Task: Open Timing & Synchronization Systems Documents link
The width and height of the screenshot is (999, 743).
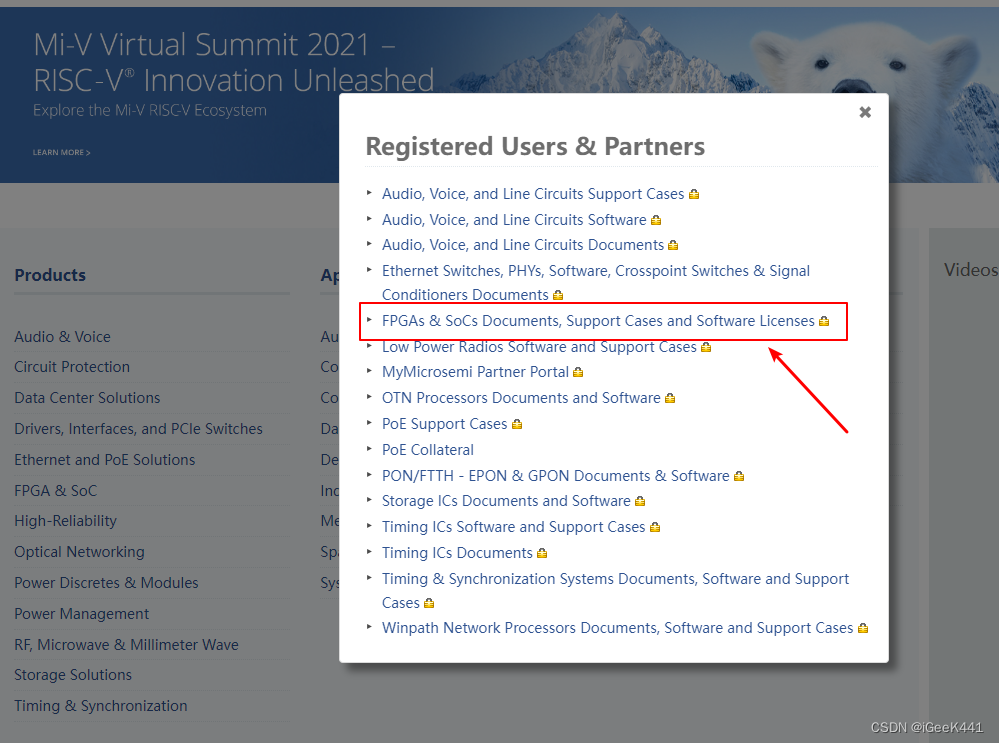Action: click(615, 591)
